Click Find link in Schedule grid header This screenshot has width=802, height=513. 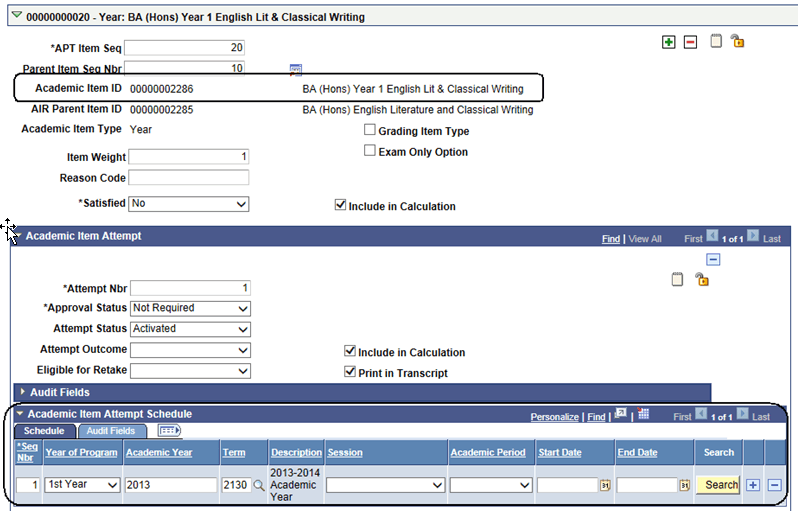coord(596,417)
